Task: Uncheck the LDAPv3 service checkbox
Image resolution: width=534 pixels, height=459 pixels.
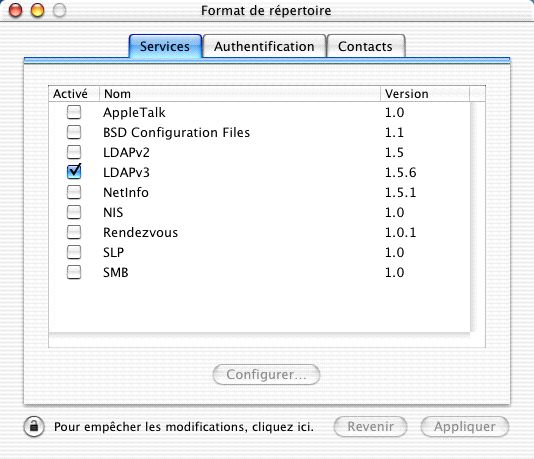Action: [x=74, y=171]
